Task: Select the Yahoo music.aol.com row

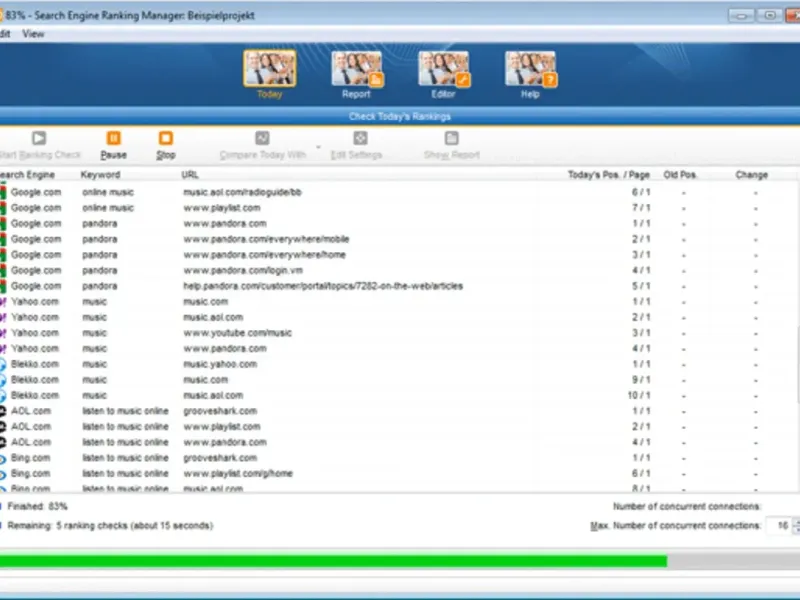Action: tap(398, 317)
